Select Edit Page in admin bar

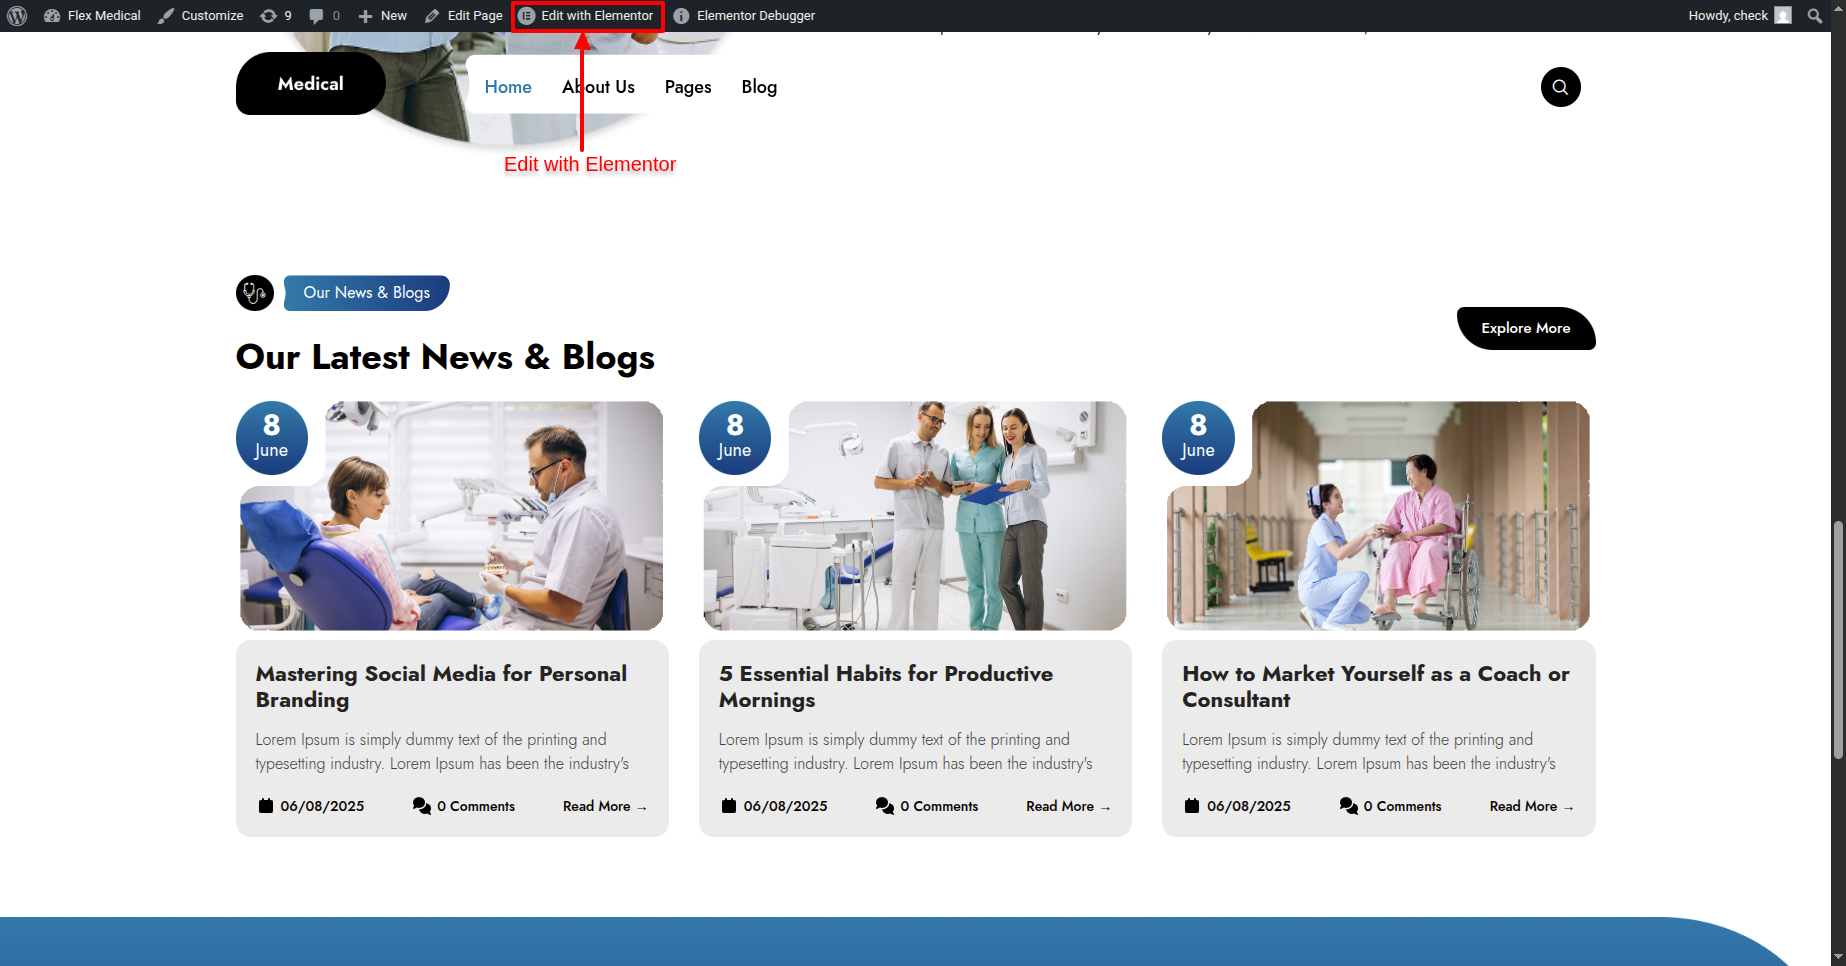[464, 16]
